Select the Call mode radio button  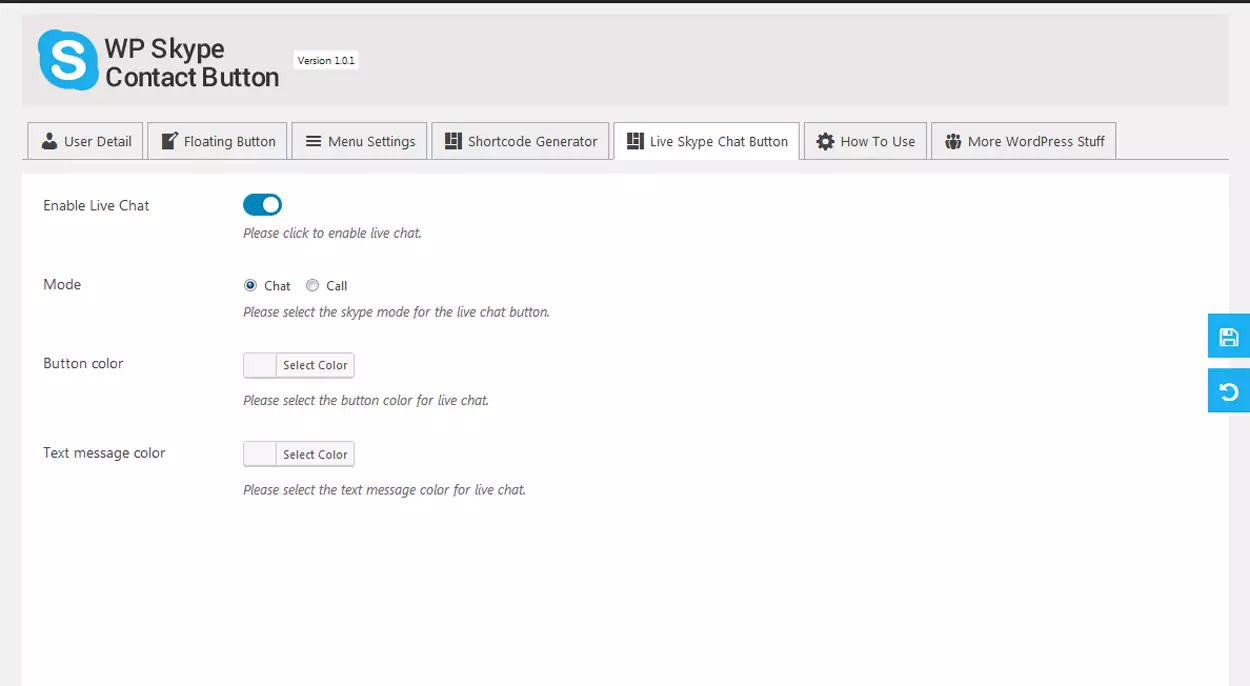pyautogui.click(x=312, y=285)
